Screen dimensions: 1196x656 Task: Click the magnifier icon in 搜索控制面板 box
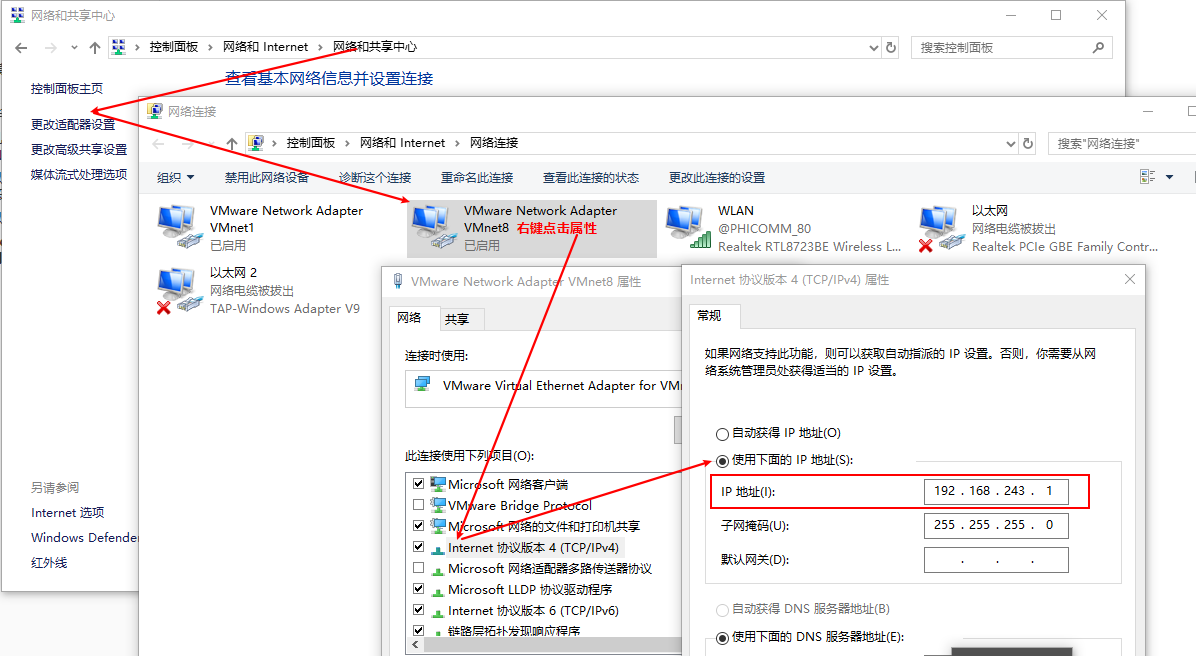(1098, 47)
